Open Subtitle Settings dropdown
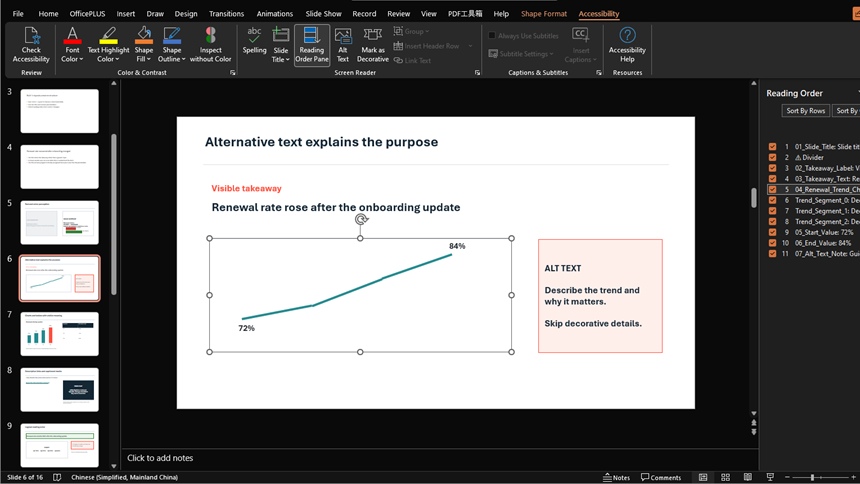 click(x=551, y=54)
